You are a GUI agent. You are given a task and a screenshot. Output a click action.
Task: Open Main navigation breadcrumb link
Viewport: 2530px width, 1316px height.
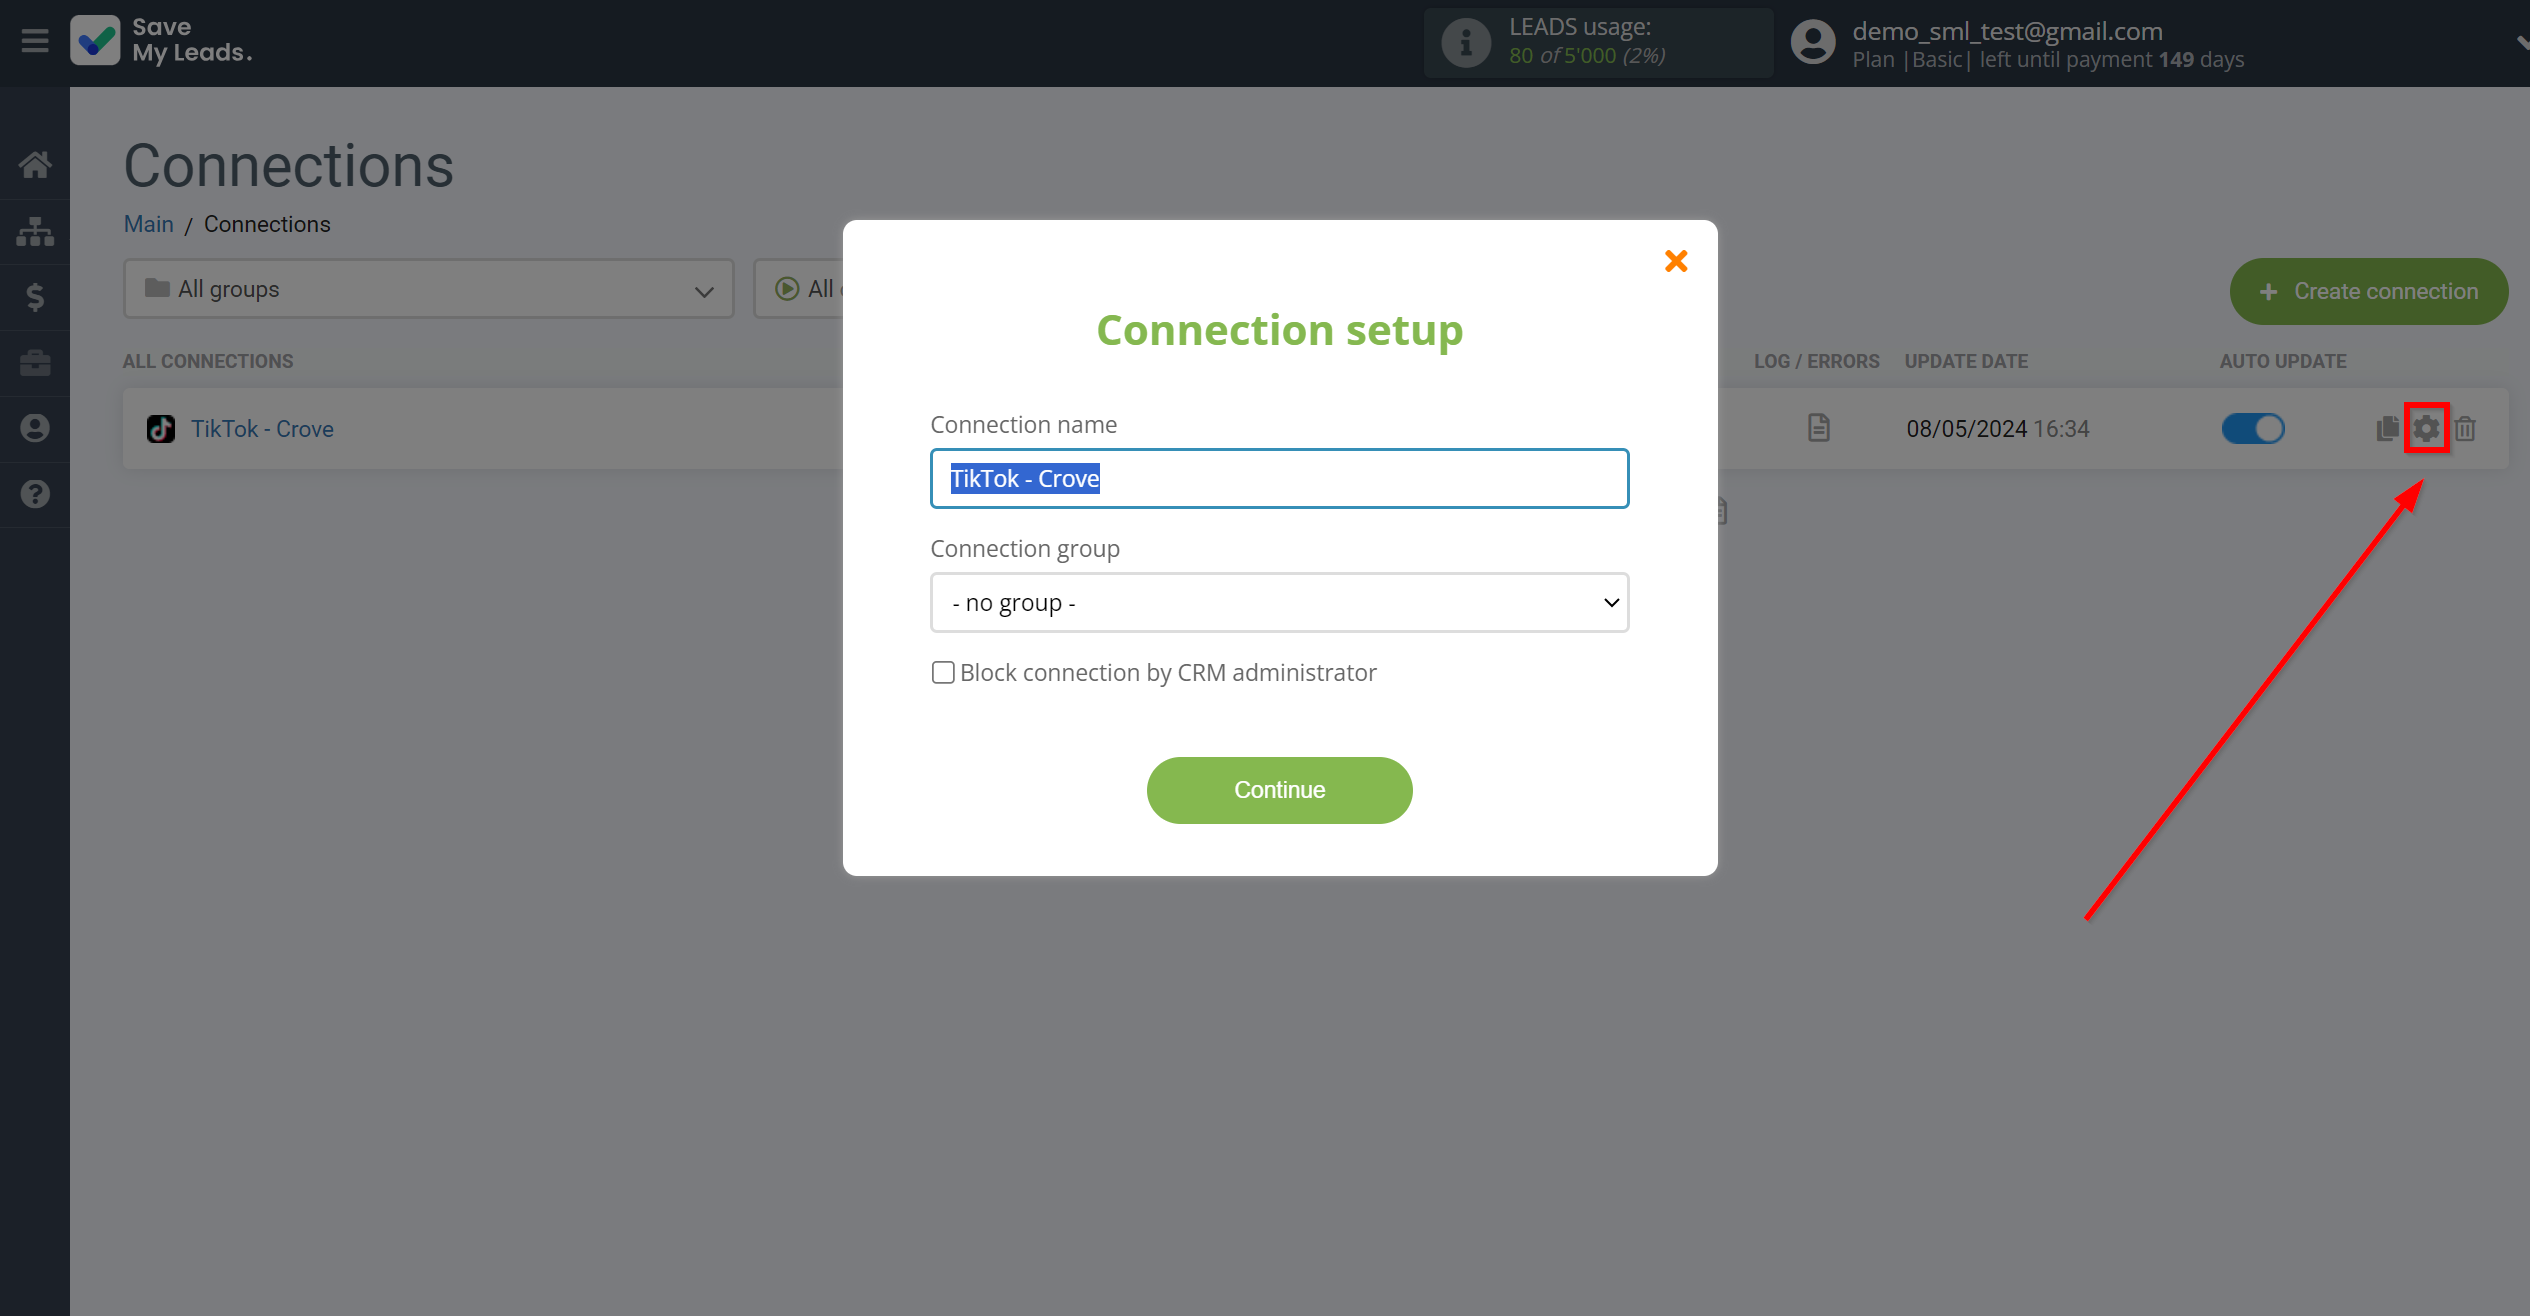click(149, 223)
